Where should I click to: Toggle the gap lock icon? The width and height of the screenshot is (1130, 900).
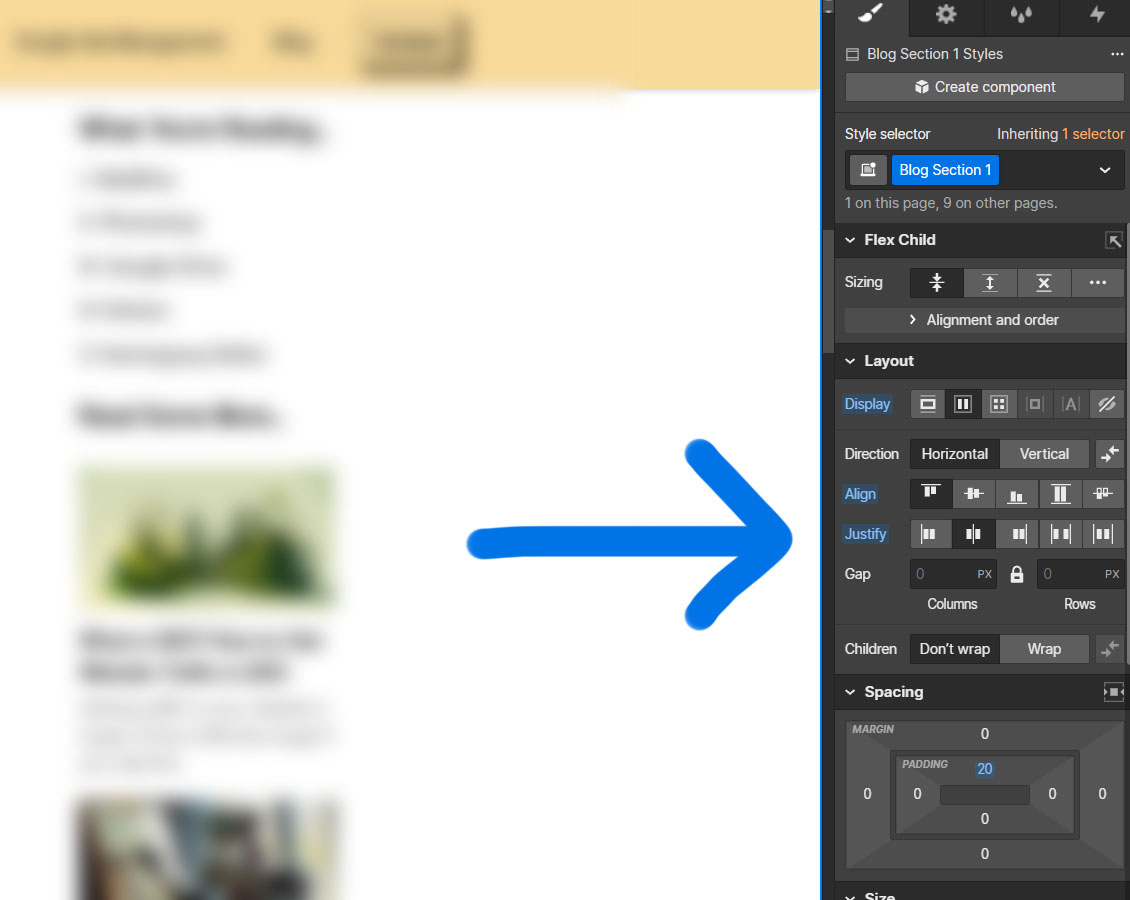[x=1017, y=575]
